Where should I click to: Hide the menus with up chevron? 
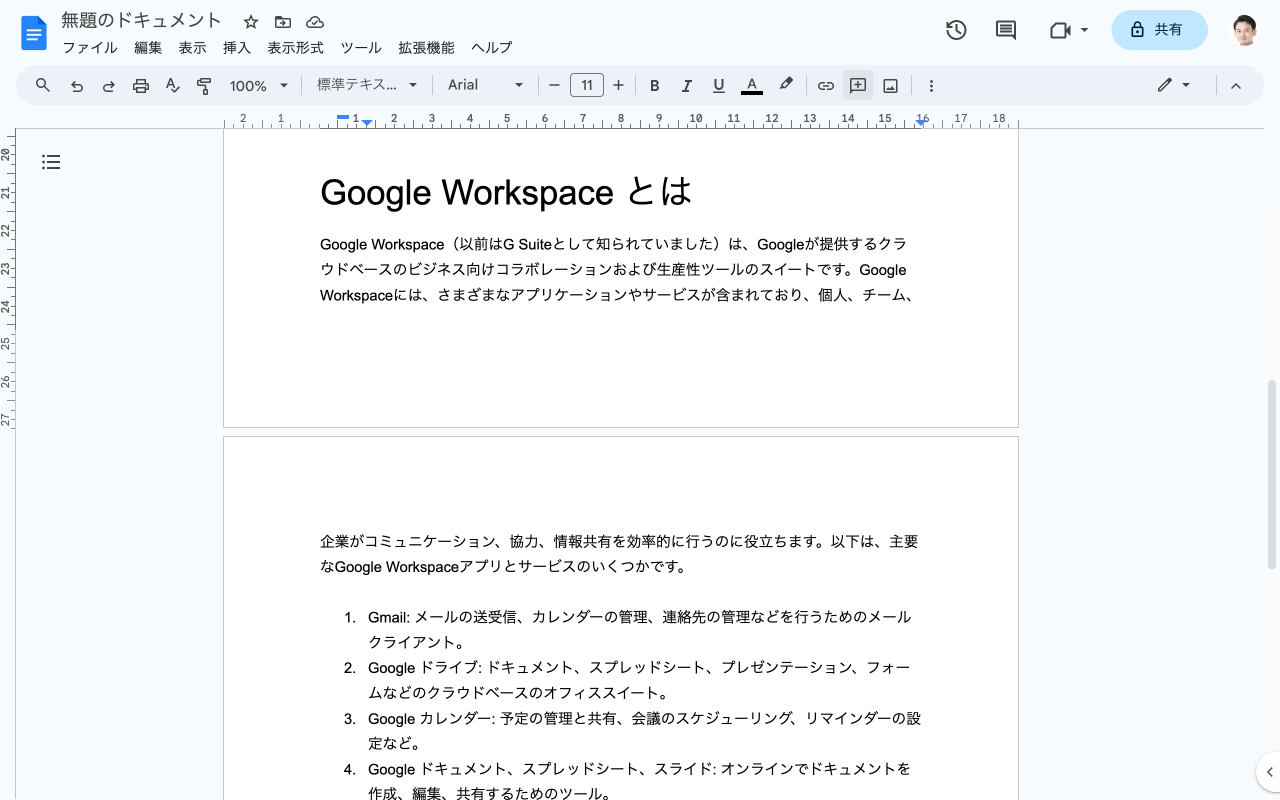pos(1236,86)
